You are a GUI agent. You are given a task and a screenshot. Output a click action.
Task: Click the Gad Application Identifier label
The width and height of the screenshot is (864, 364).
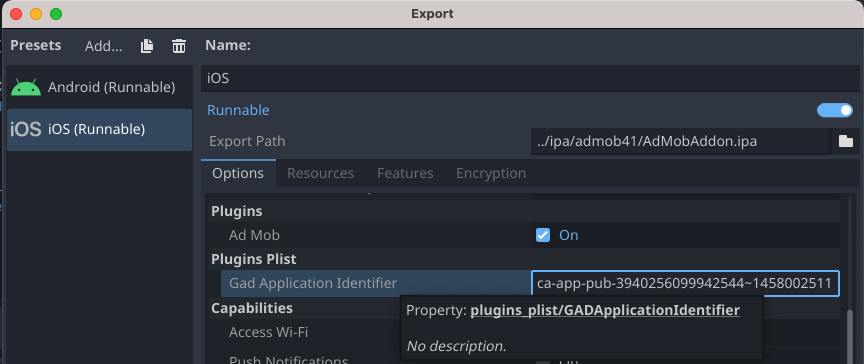coord(312,283)
